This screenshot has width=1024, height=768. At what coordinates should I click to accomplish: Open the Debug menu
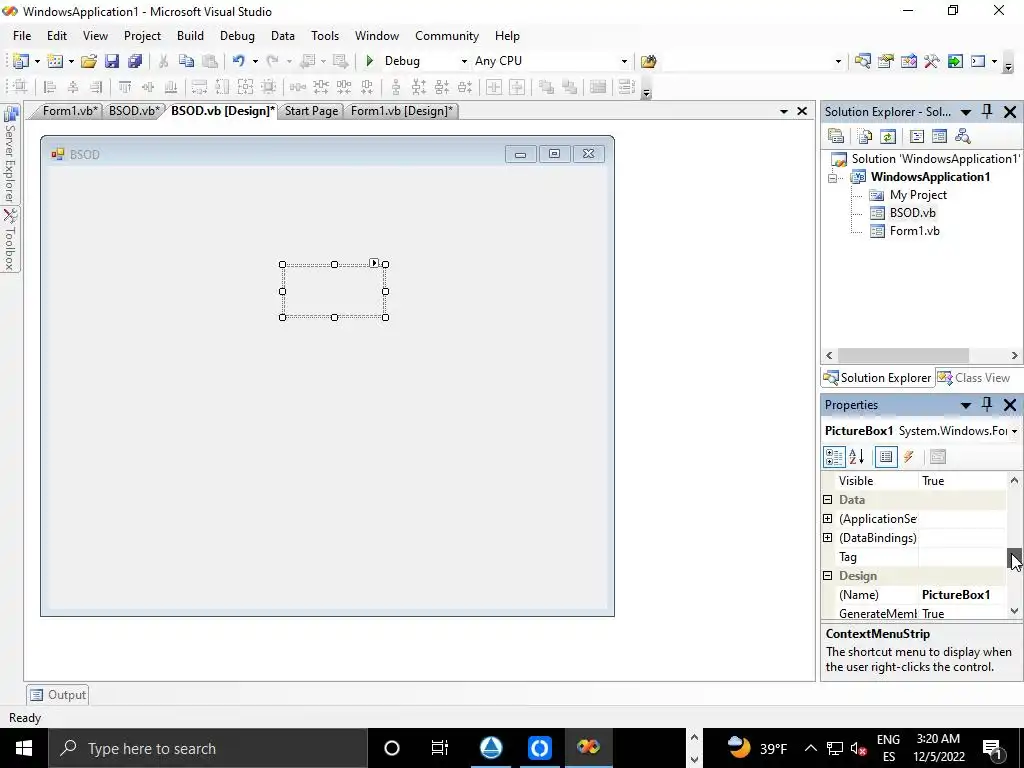pos(237,36)
